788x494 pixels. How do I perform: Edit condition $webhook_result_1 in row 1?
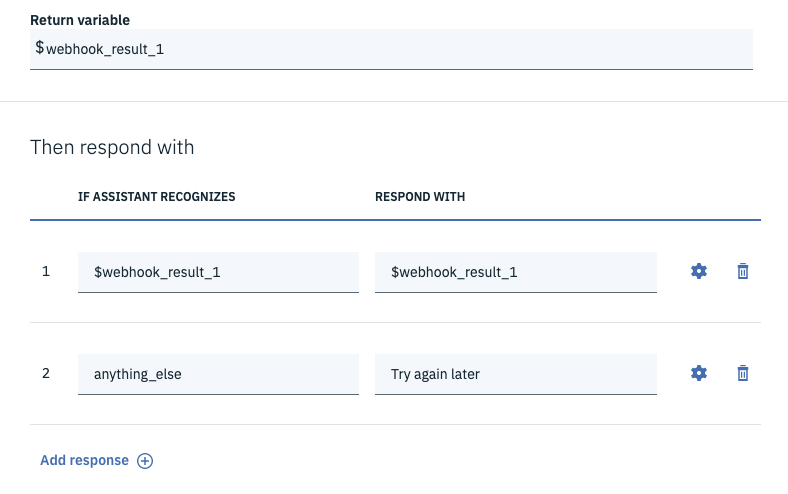(x=218, y=272)
